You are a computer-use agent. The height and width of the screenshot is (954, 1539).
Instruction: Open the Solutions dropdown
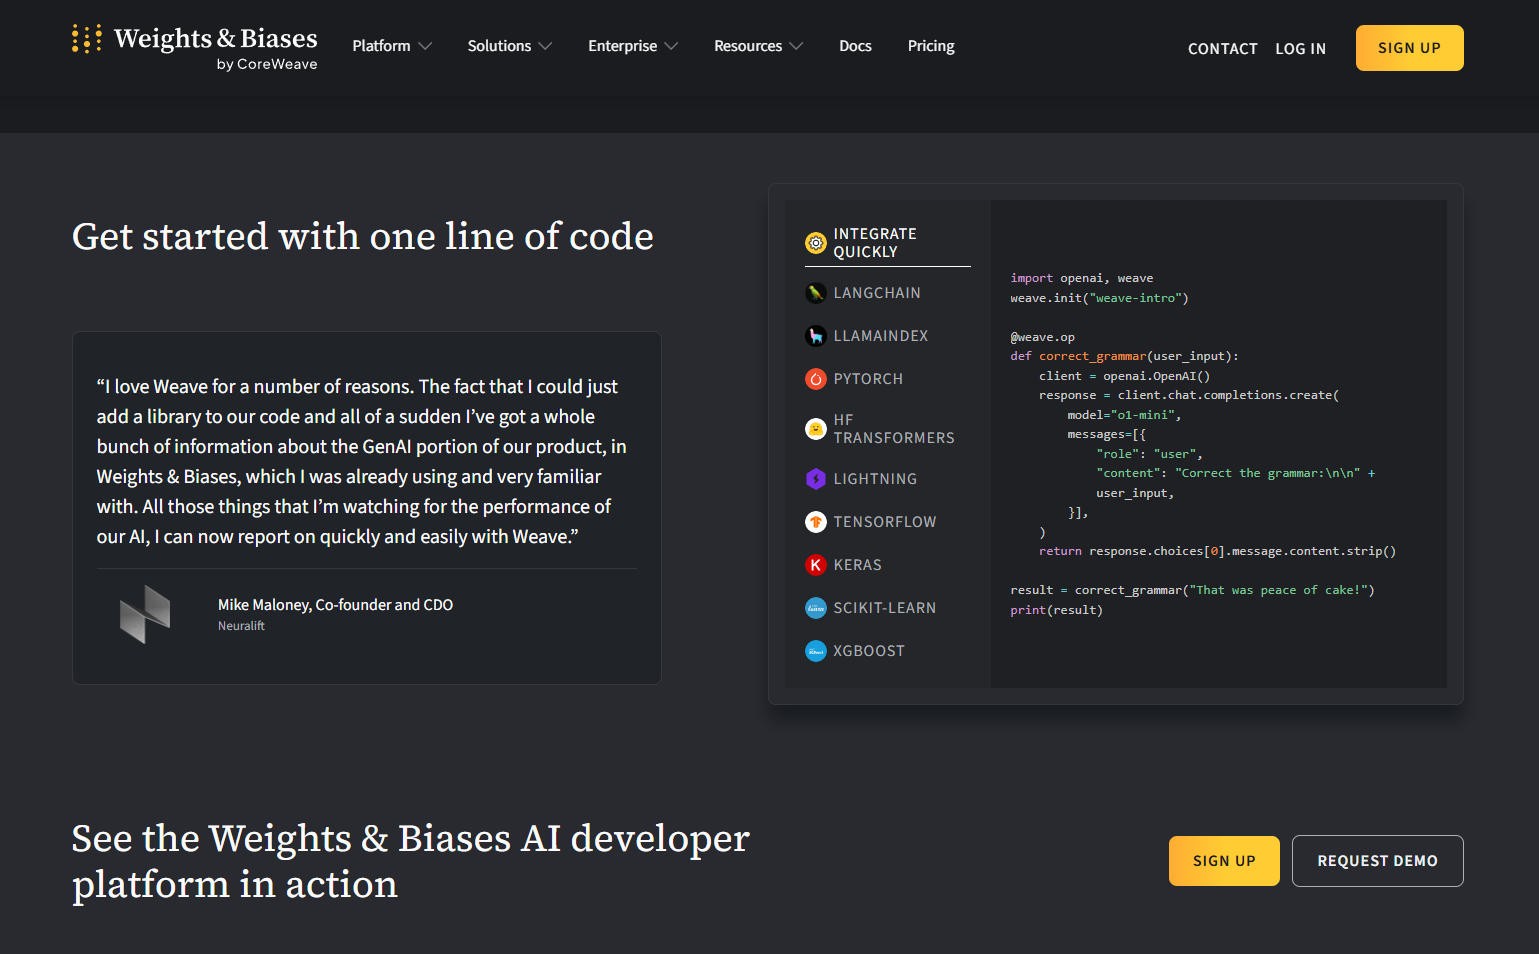tap(508, 46)
